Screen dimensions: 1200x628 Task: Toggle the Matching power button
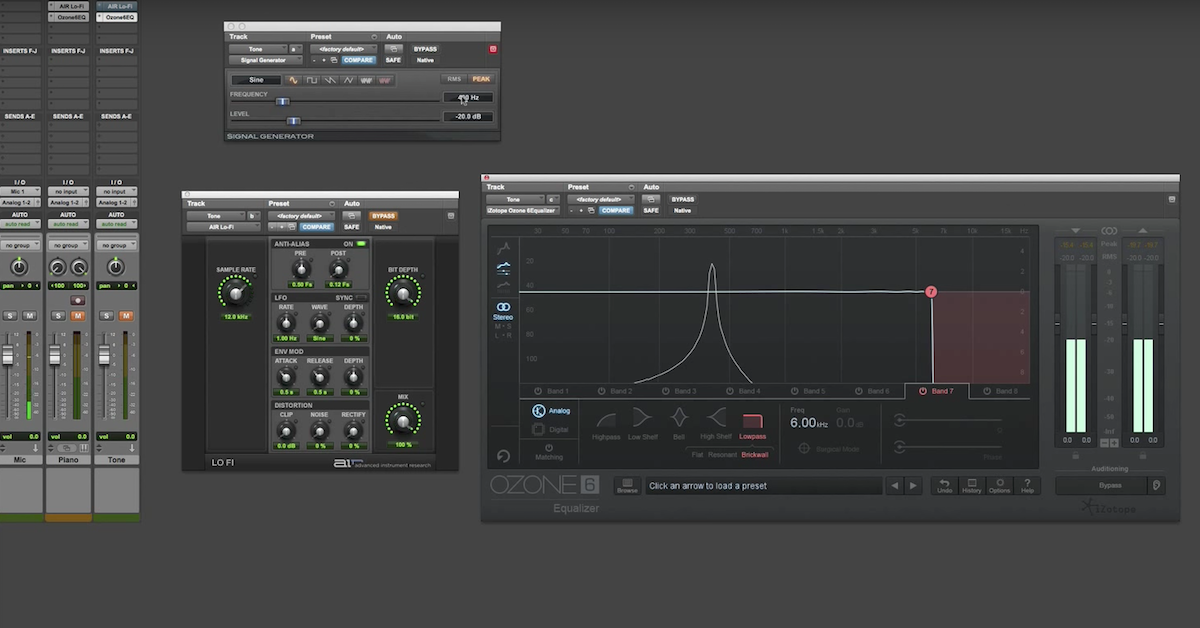pos(548,447)
